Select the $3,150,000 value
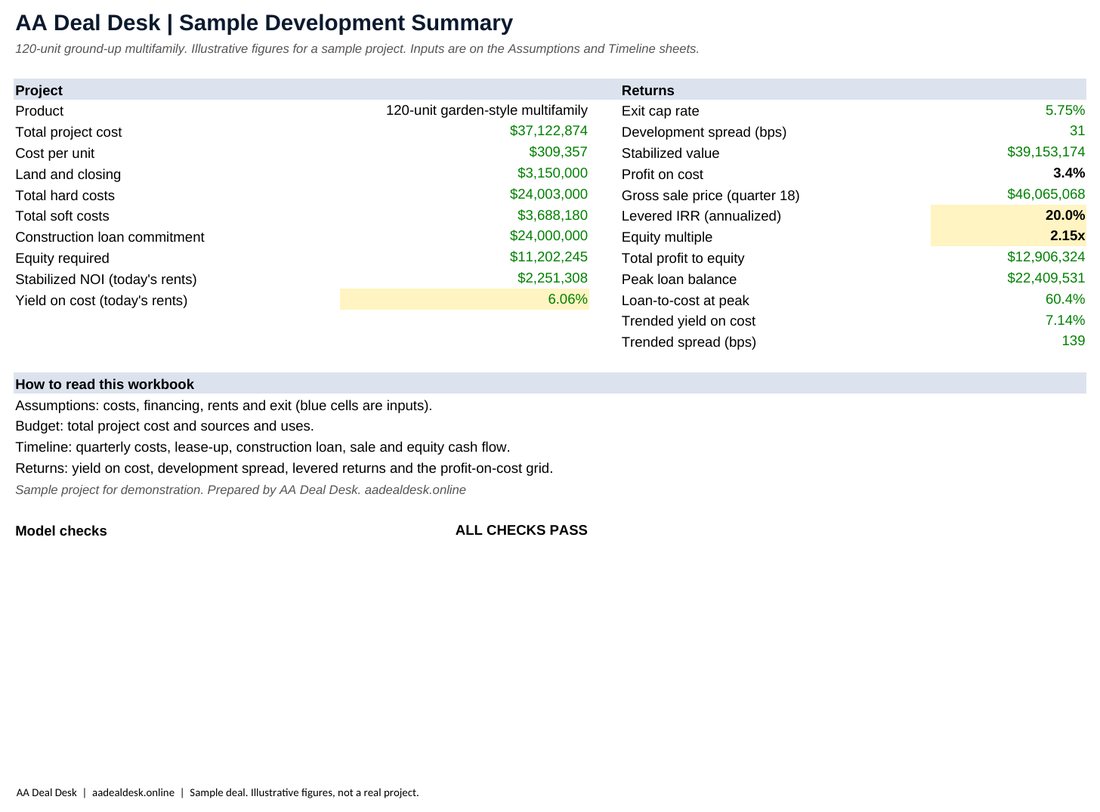This screenshot has height=812, width=1100. point(553,173)
